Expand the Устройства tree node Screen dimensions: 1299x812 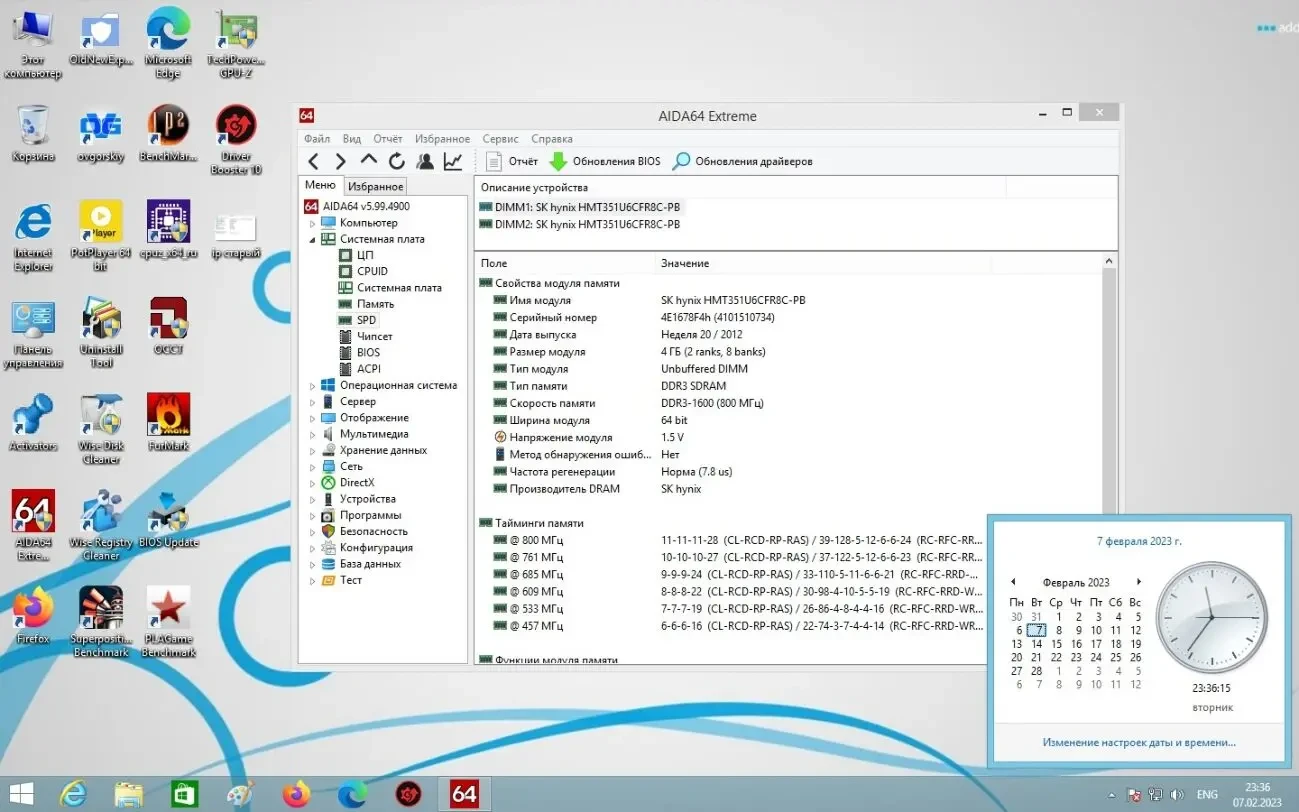313,498
